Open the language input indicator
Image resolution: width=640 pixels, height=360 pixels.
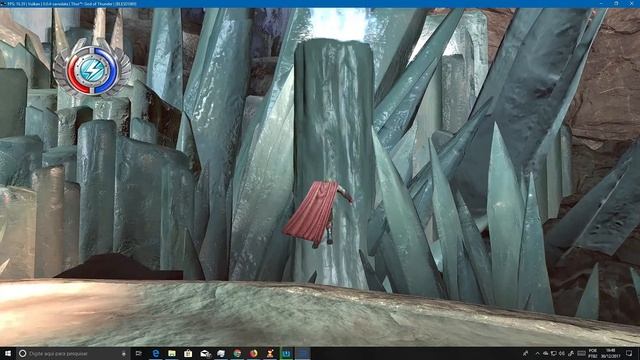593,353
